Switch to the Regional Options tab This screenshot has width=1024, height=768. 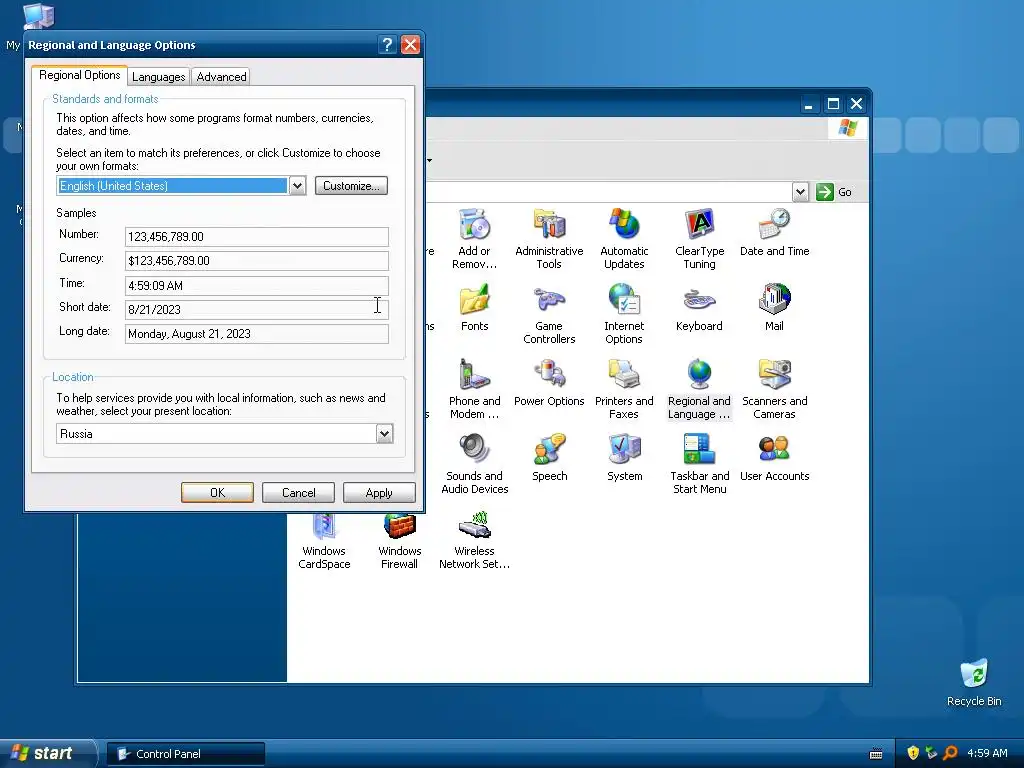point(80,75)
